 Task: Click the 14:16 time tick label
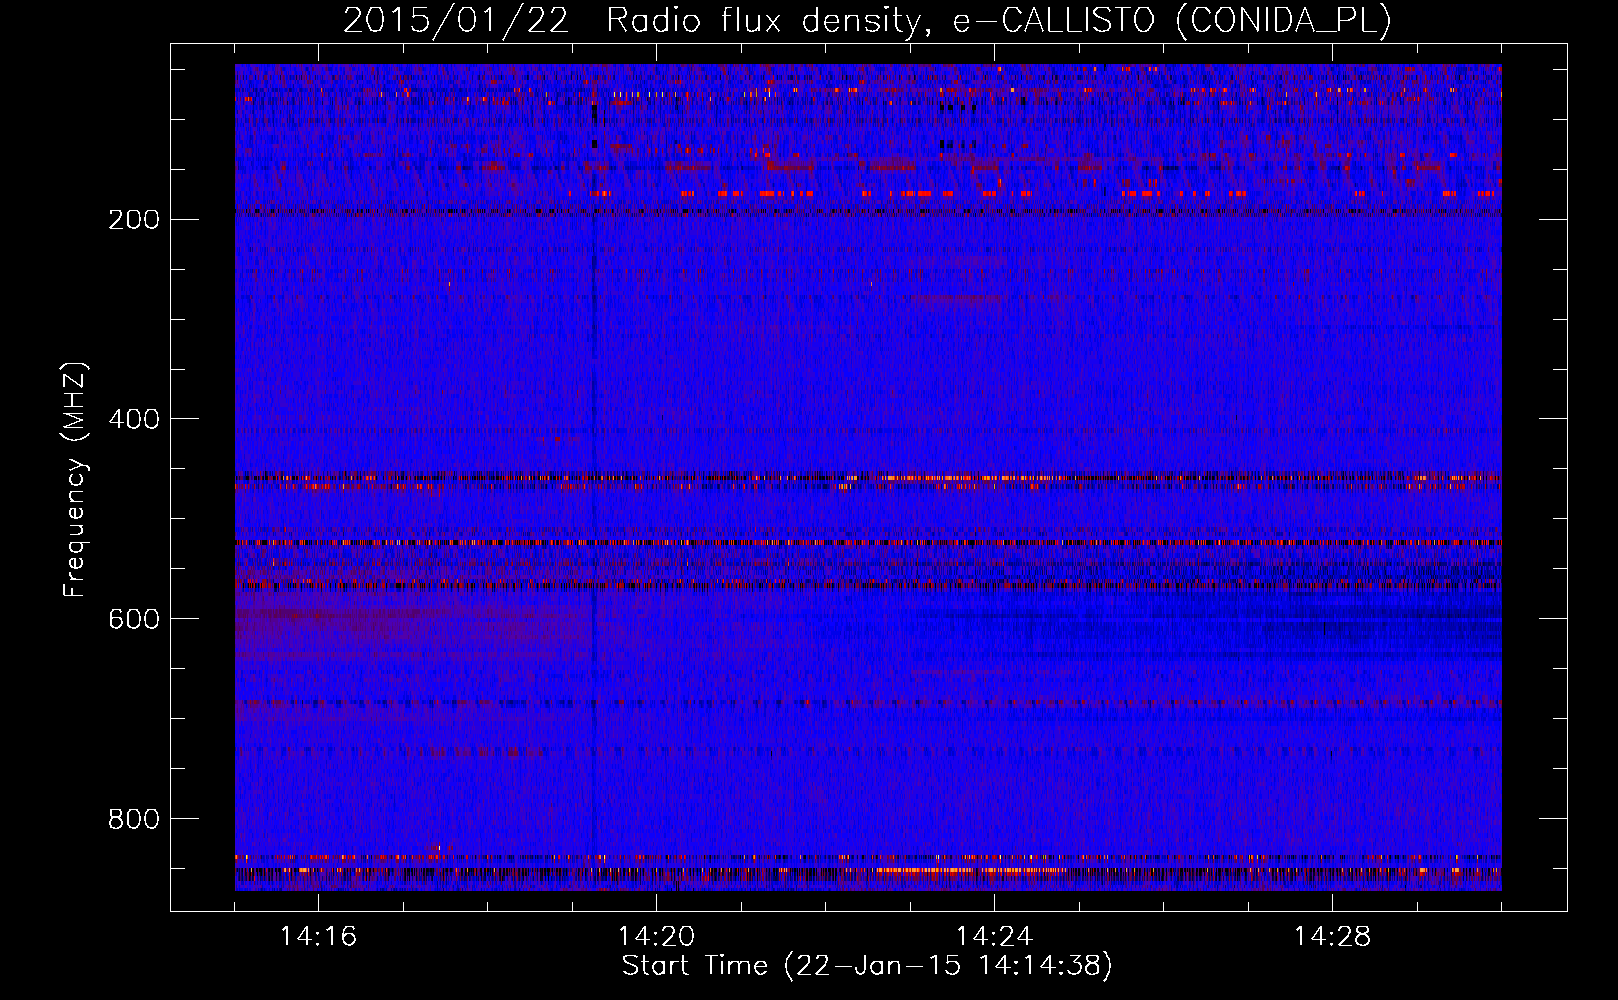(x=318, y=937)
